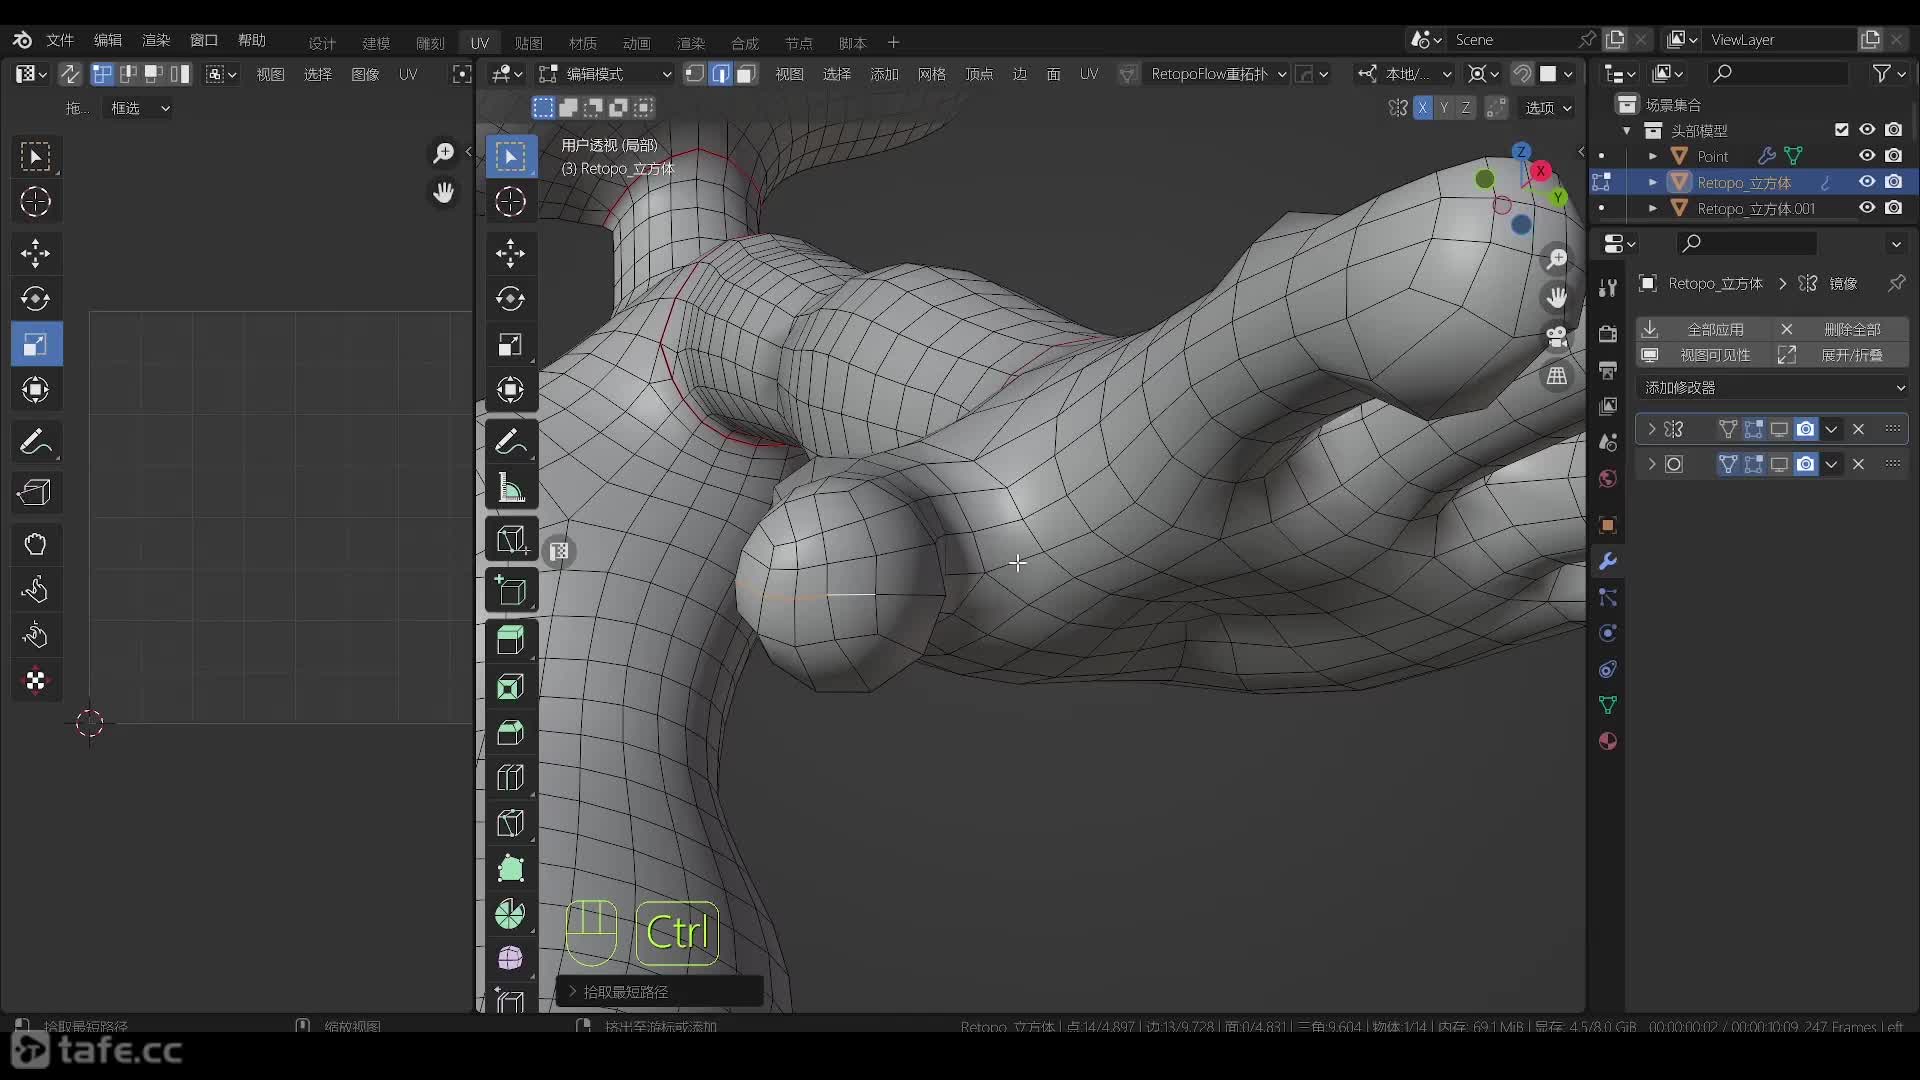Open 编辑模式 mode dropdown
The image size is (1920, 1080).
pyautogui.click(x=606, y=74)
